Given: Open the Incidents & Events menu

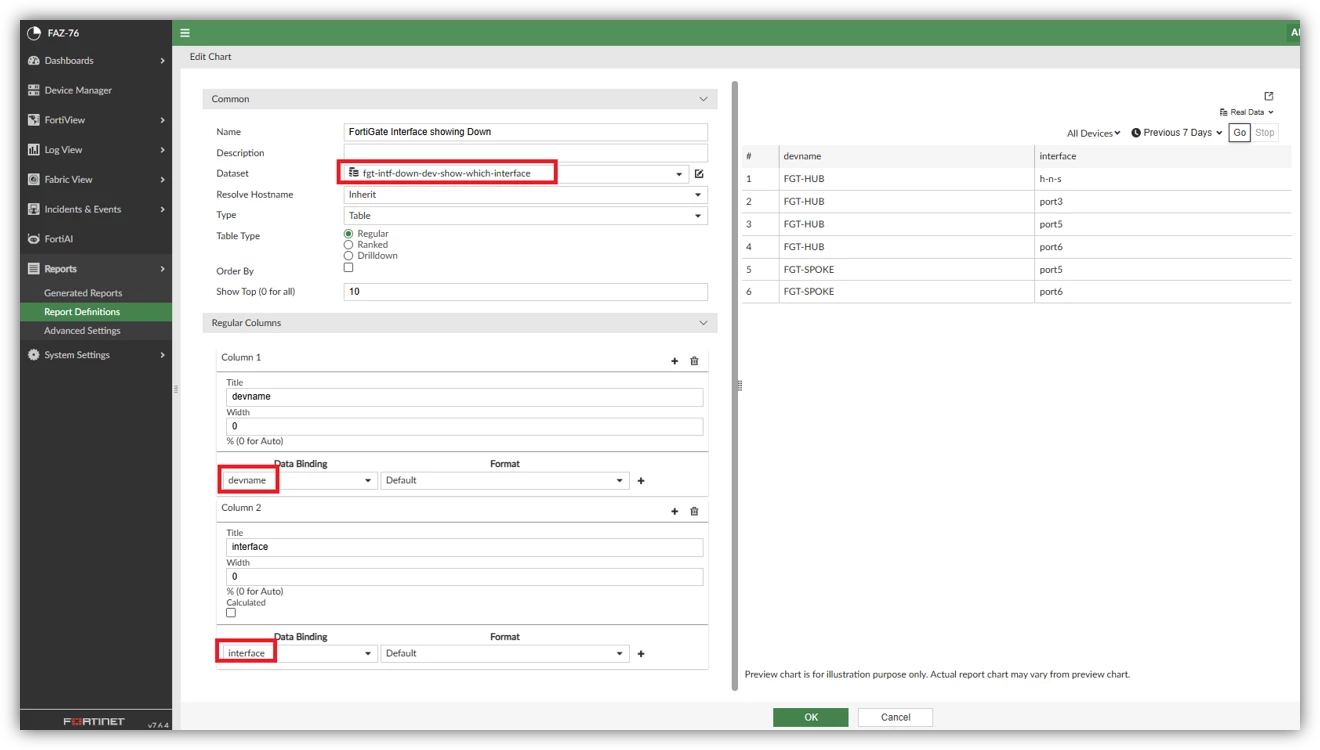Looking at the screenshot, I should [x=96, y=209].
